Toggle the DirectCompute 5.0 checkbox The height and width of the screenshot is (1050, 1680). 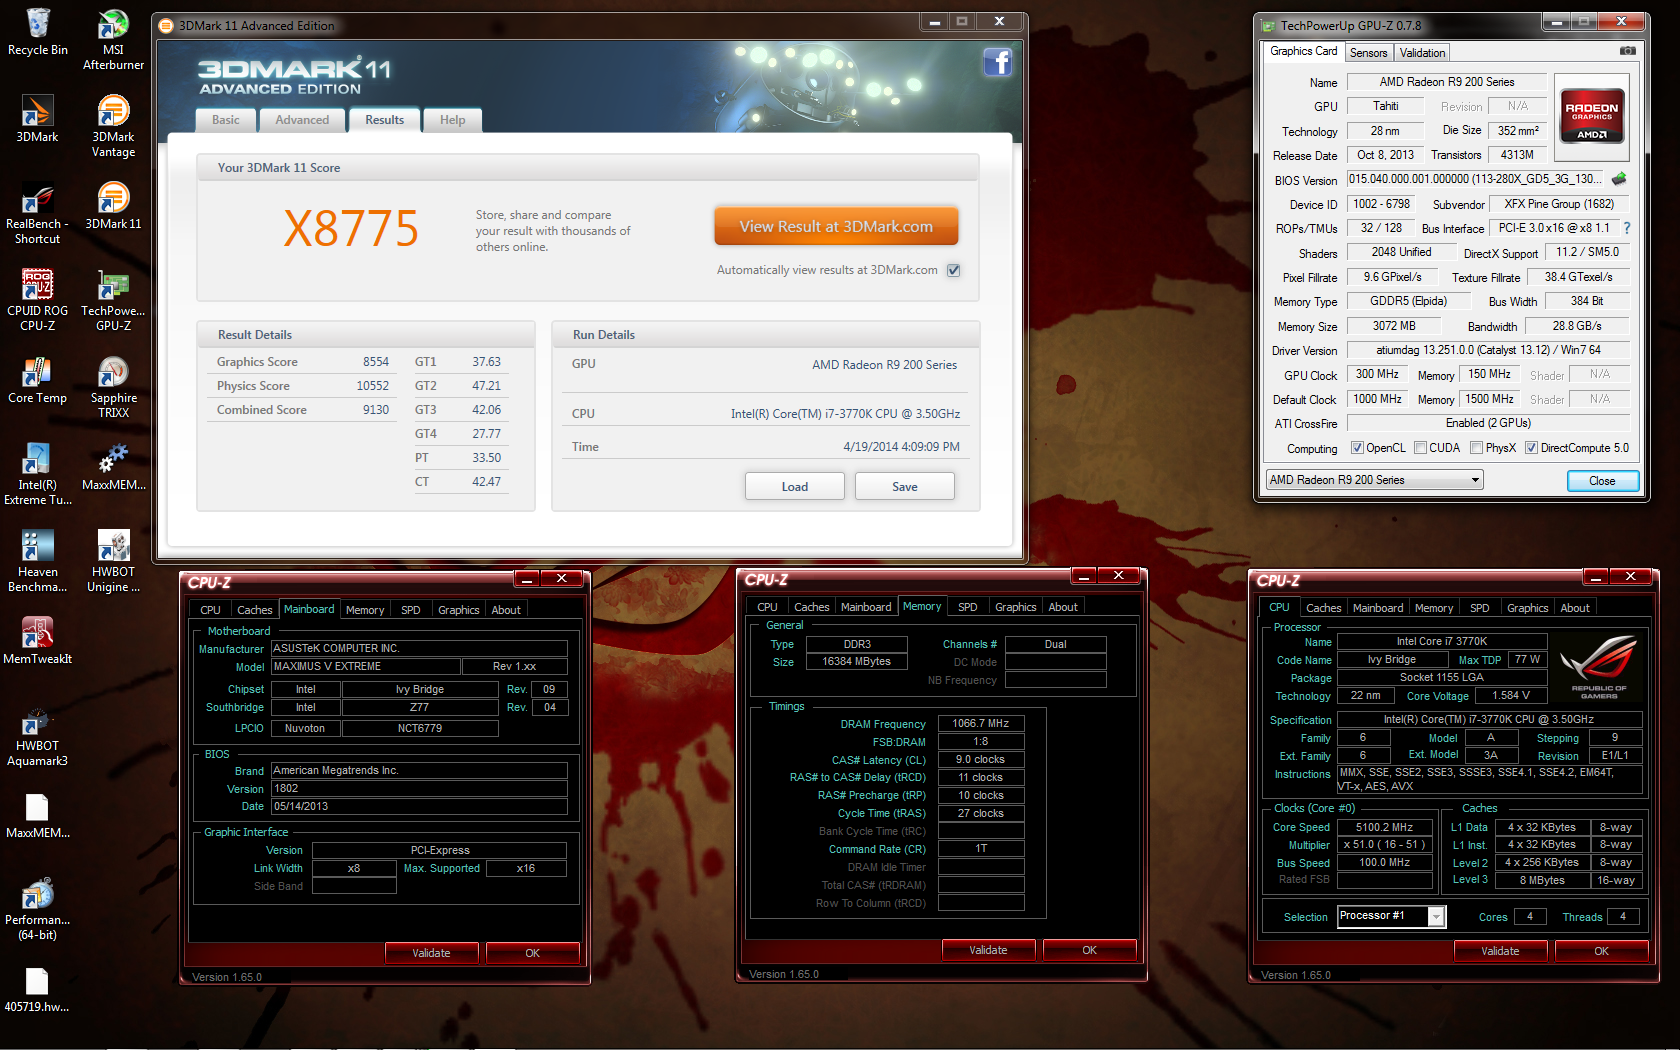pyautogui.click(x=1531, y=448)
